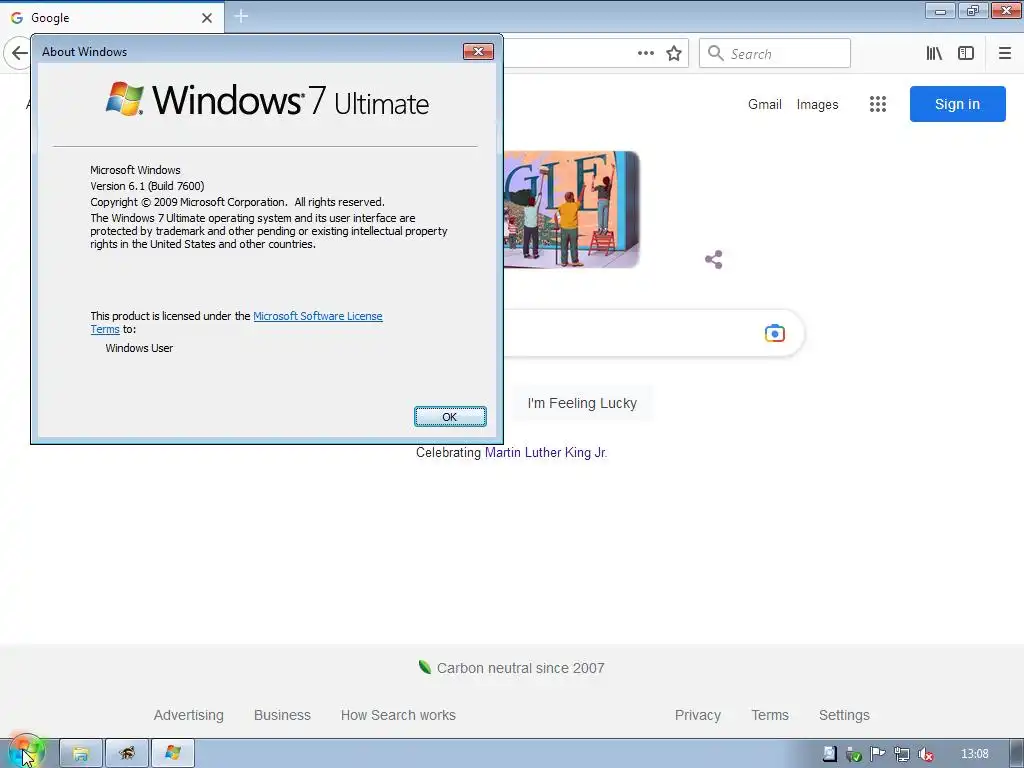Open the Images link on Google
The image size is (1024, 768).
tap(817, 104)
